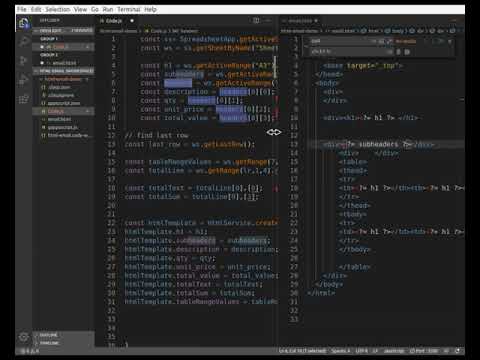Image resolution: width=480 pixels, height=360 pixels.
Task: Open the File menu
Action: click(22, 9)
